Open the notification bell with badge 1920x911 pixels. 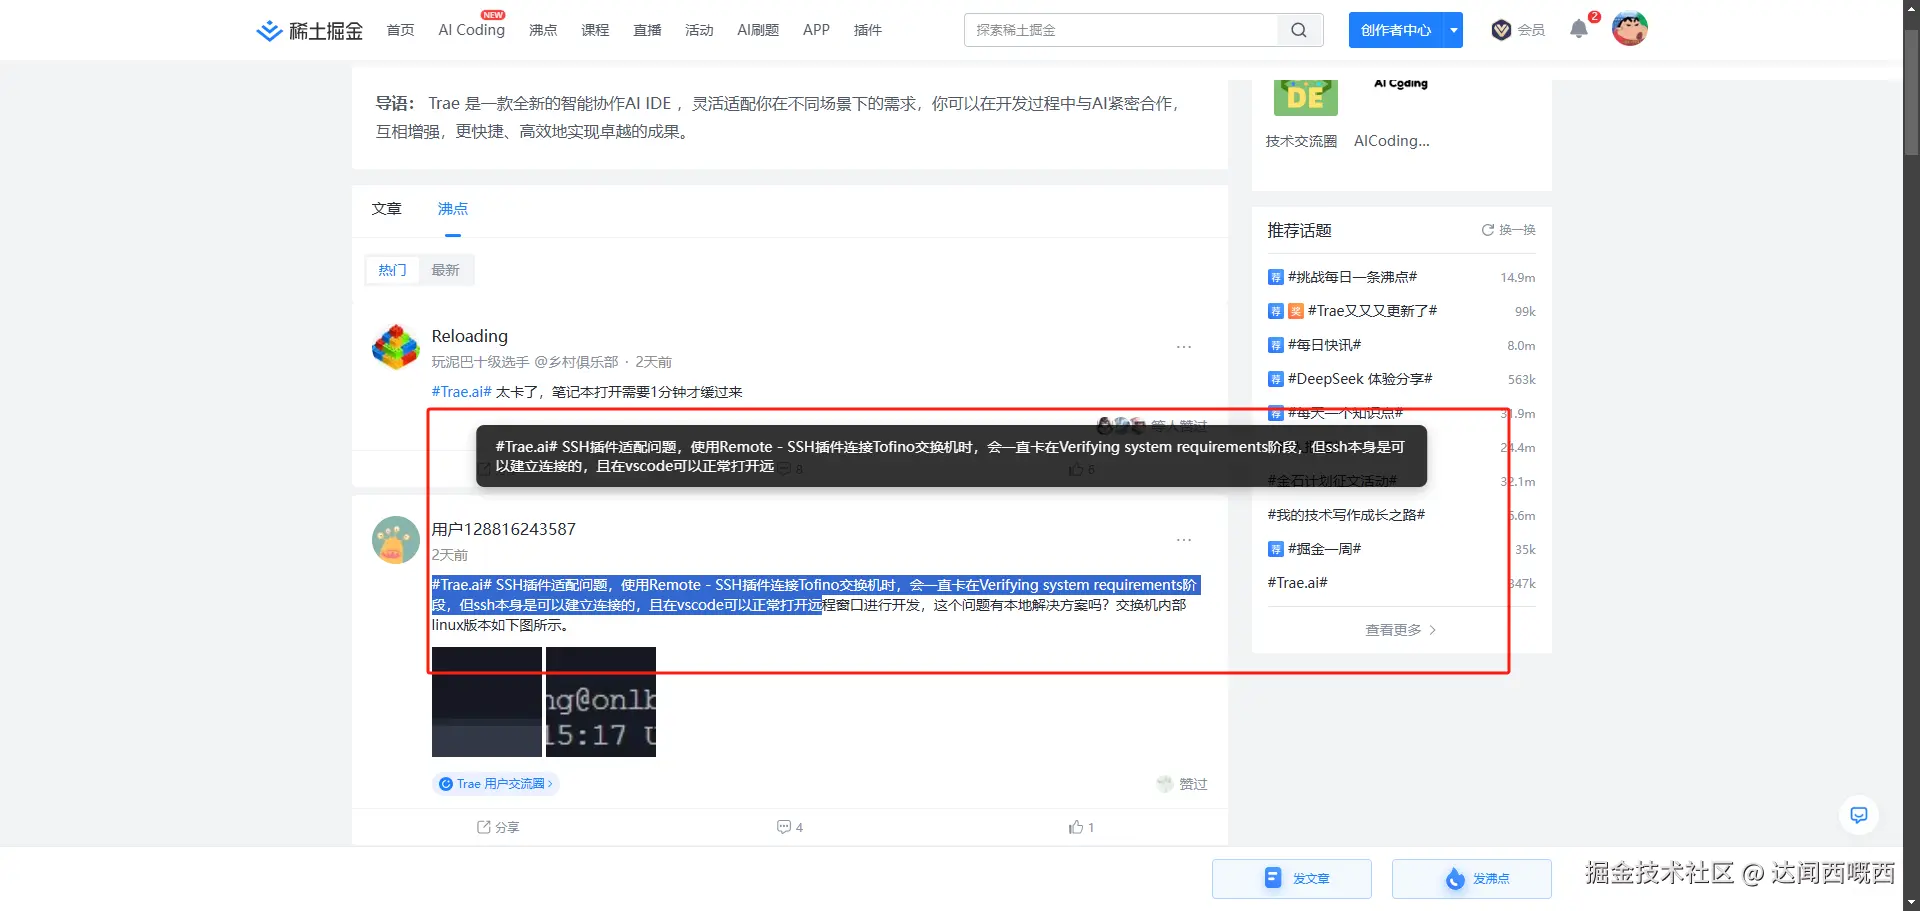(x=1578, y=30)
